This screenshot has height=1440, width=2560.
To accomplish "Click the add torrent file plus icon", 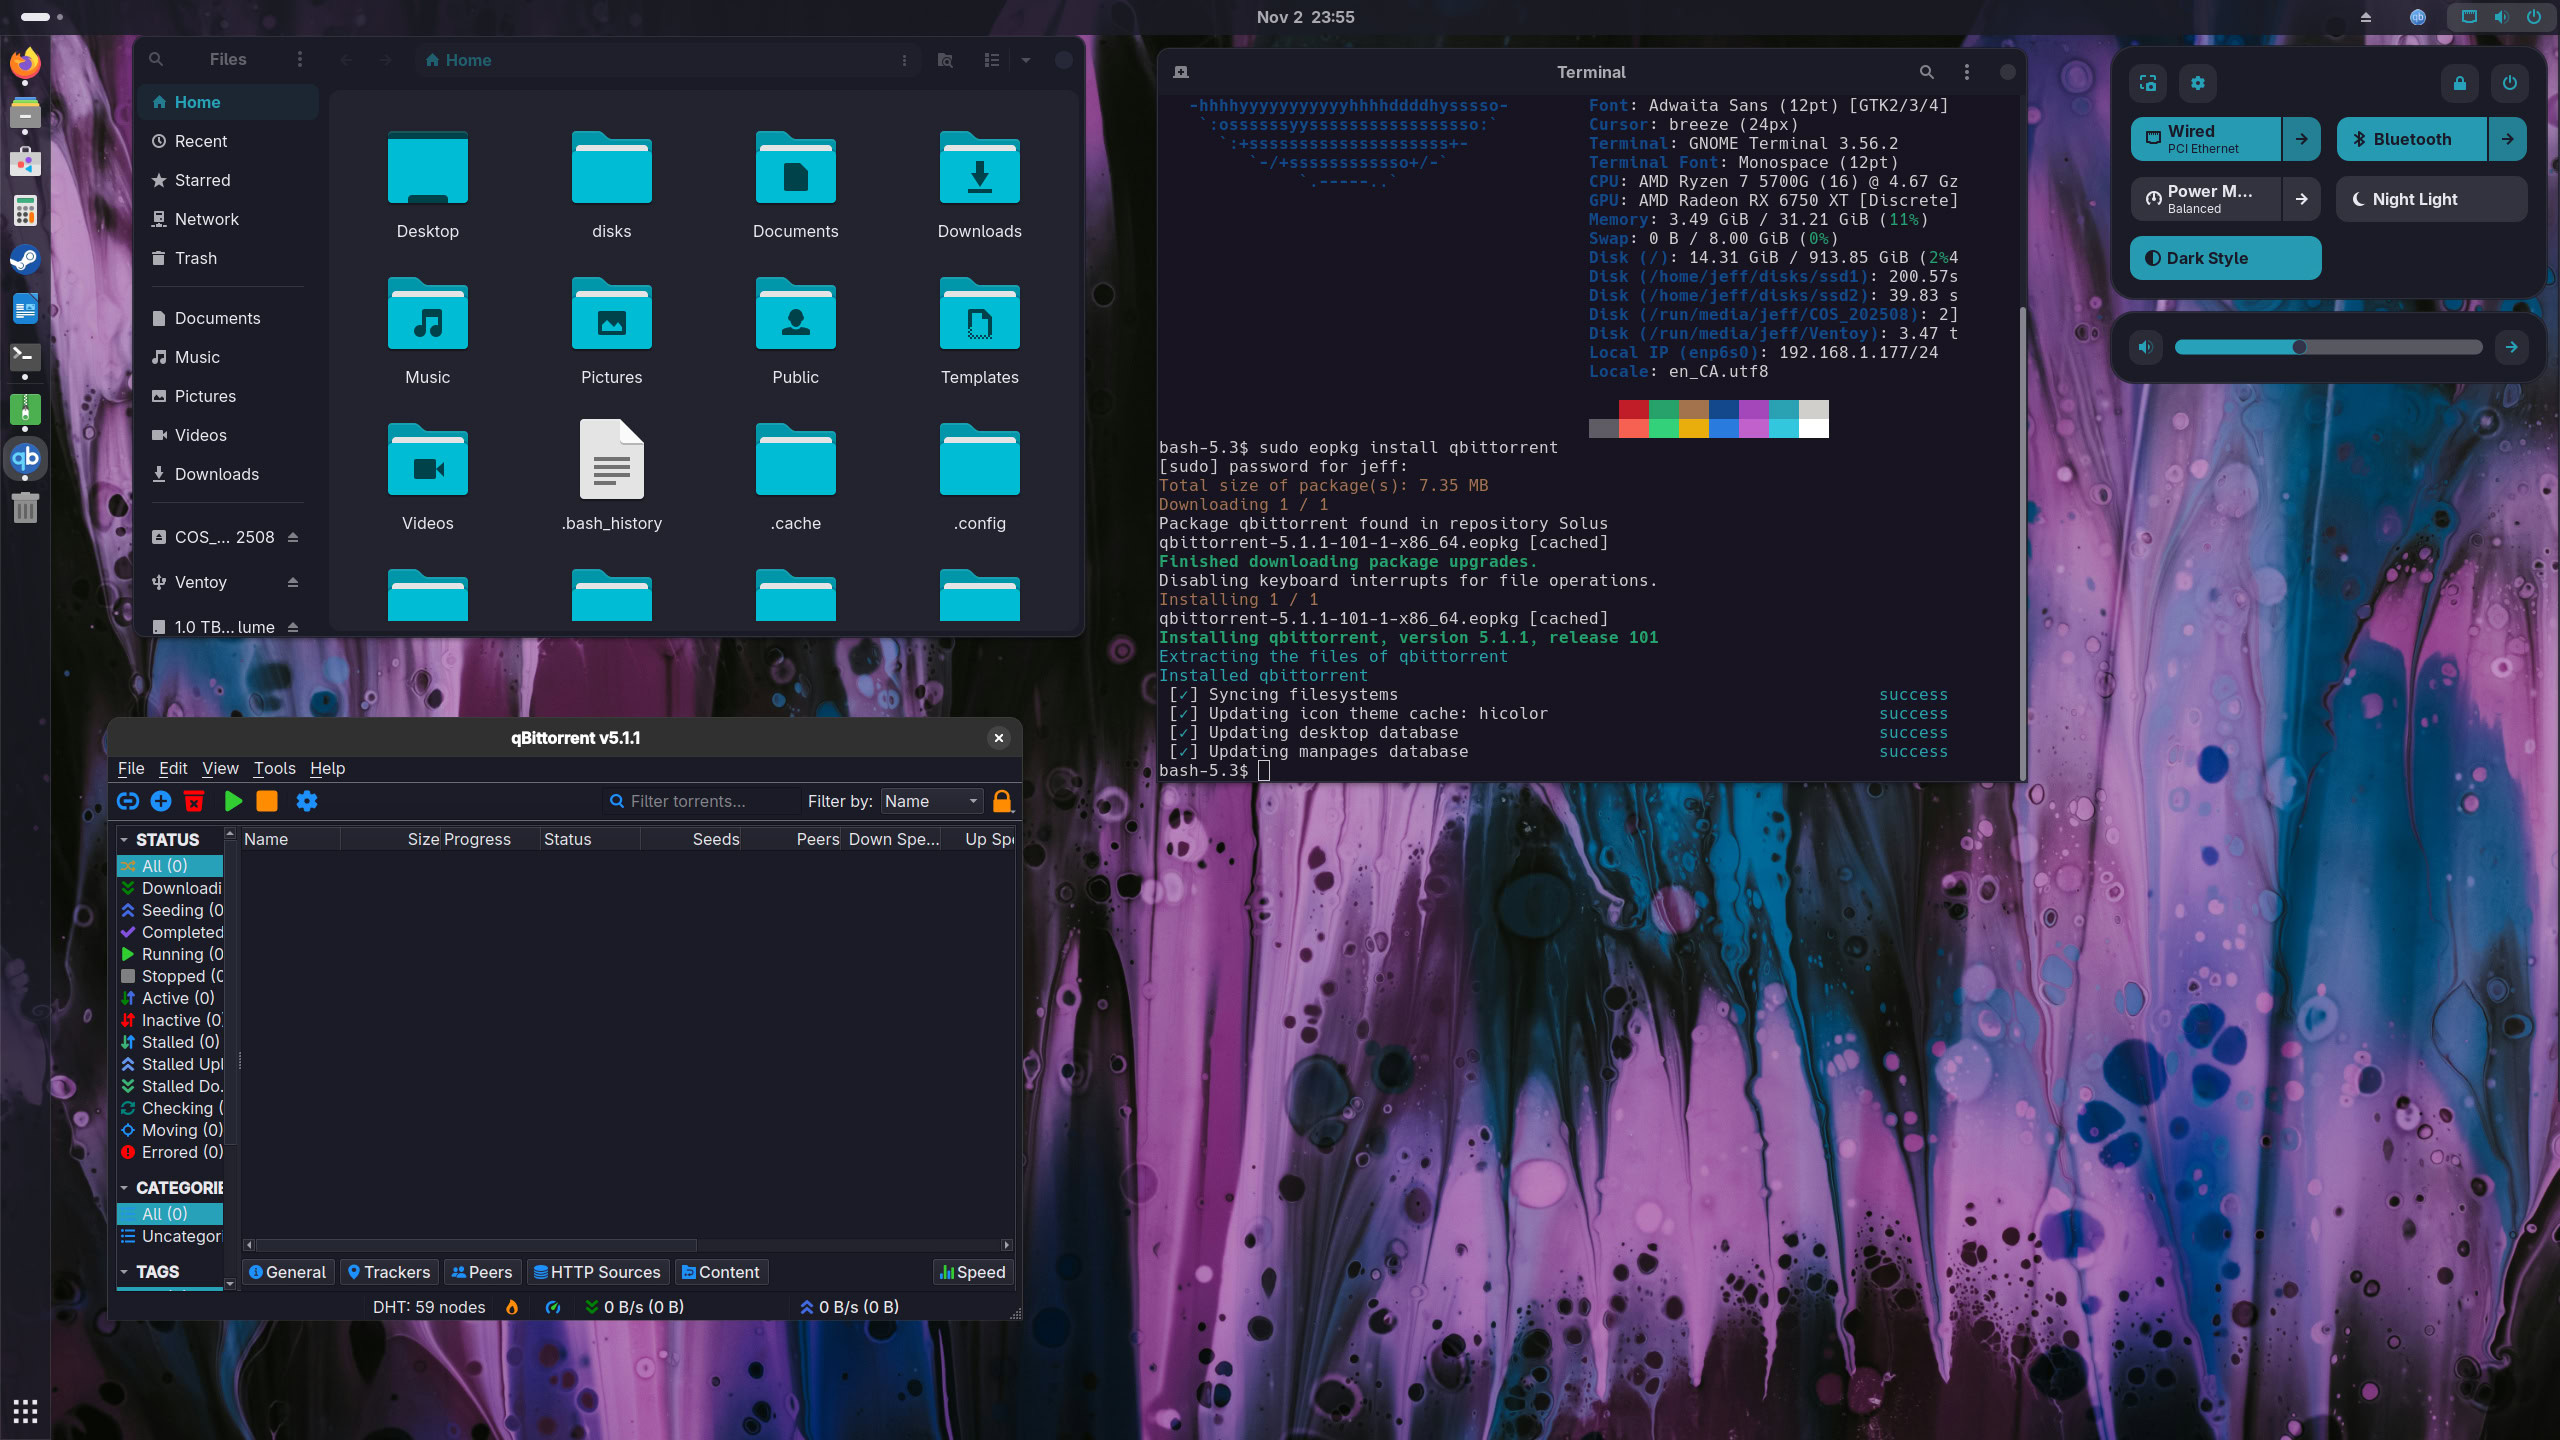I will (x=161, y=801).
